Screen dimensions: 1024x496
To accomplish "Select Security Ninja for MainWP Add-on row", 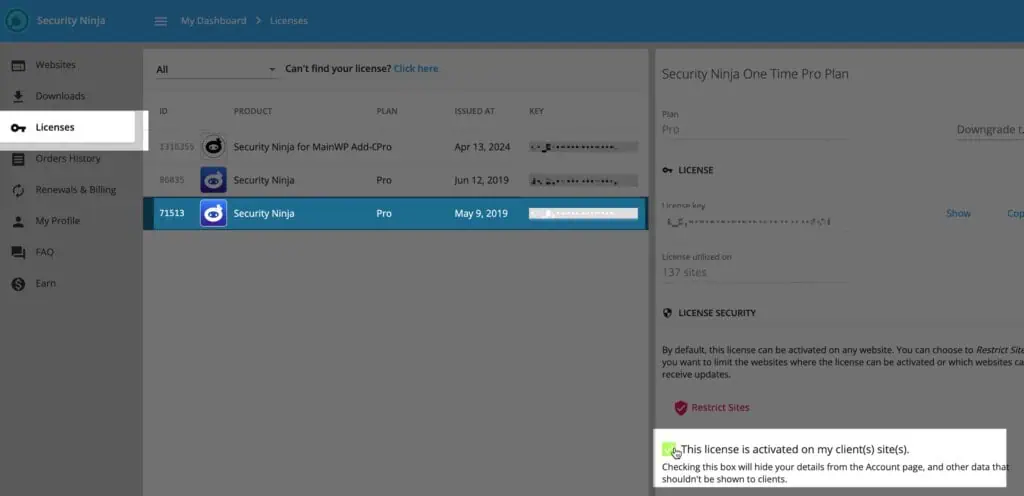I will pos(395,147).
